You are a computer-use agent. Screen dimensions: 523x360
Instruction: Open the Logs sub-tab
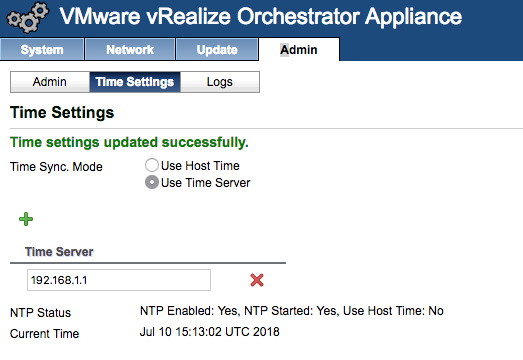(x=219, y=82)
